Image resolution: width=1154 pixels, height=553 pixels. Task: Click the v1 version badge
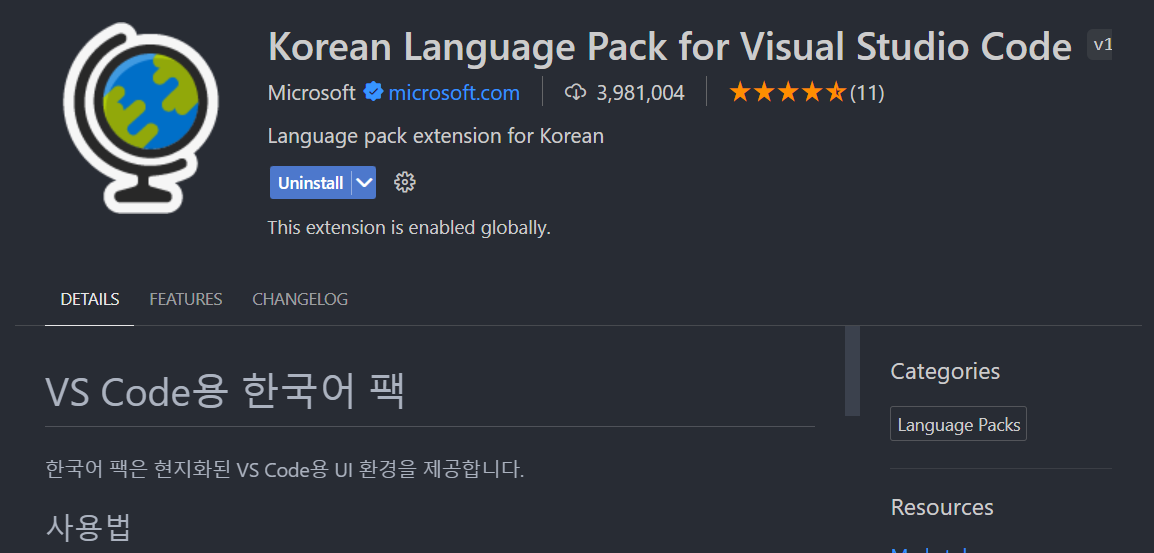[x=1101, y=45]
